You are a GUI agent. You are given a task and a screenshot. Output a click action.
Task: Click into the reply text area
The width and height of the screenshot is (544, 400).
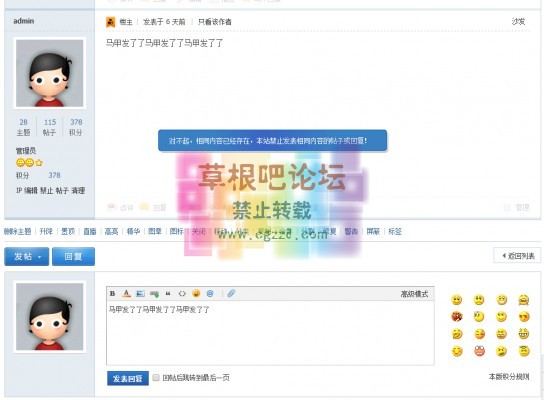(x=270, y=333)
